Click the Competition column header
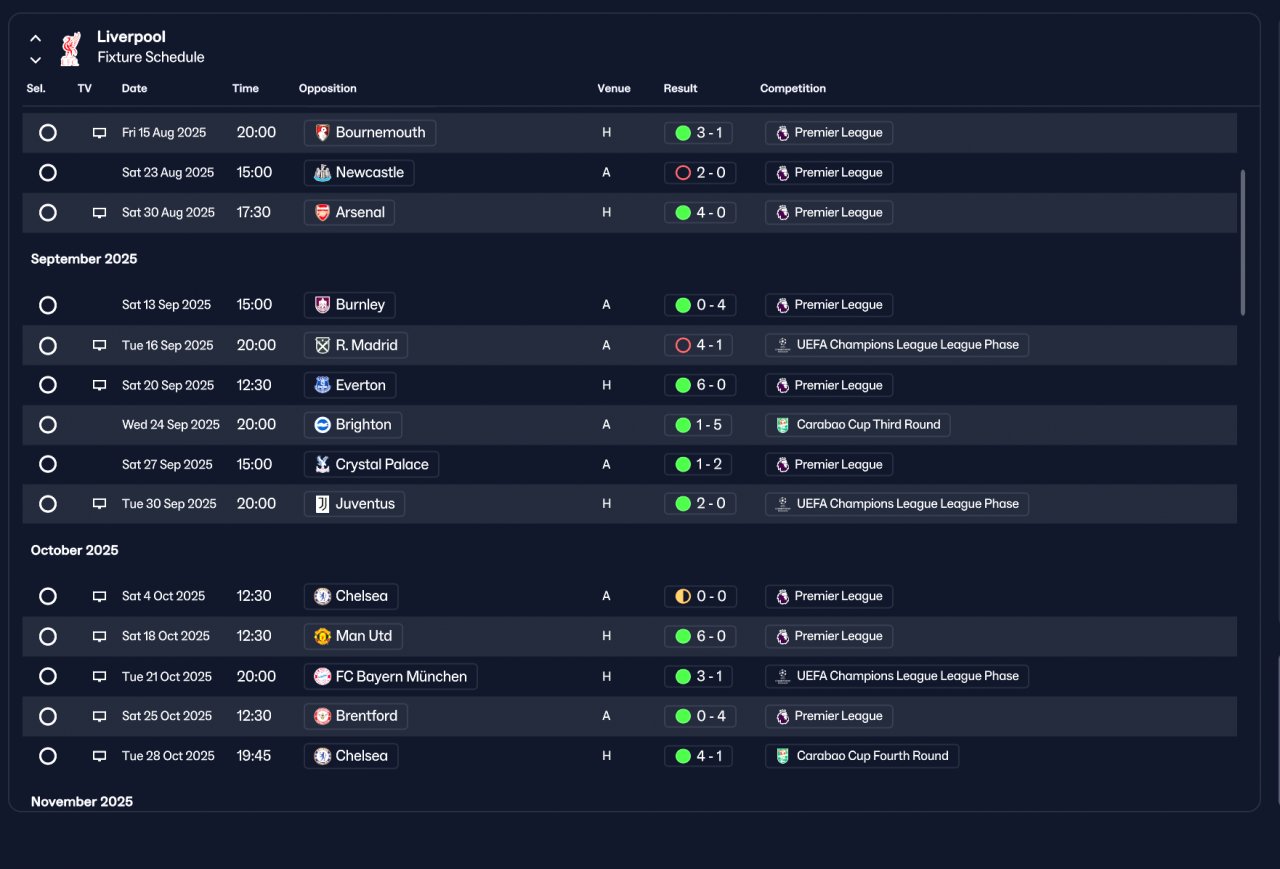1280x869 pixels. (793, 88)
